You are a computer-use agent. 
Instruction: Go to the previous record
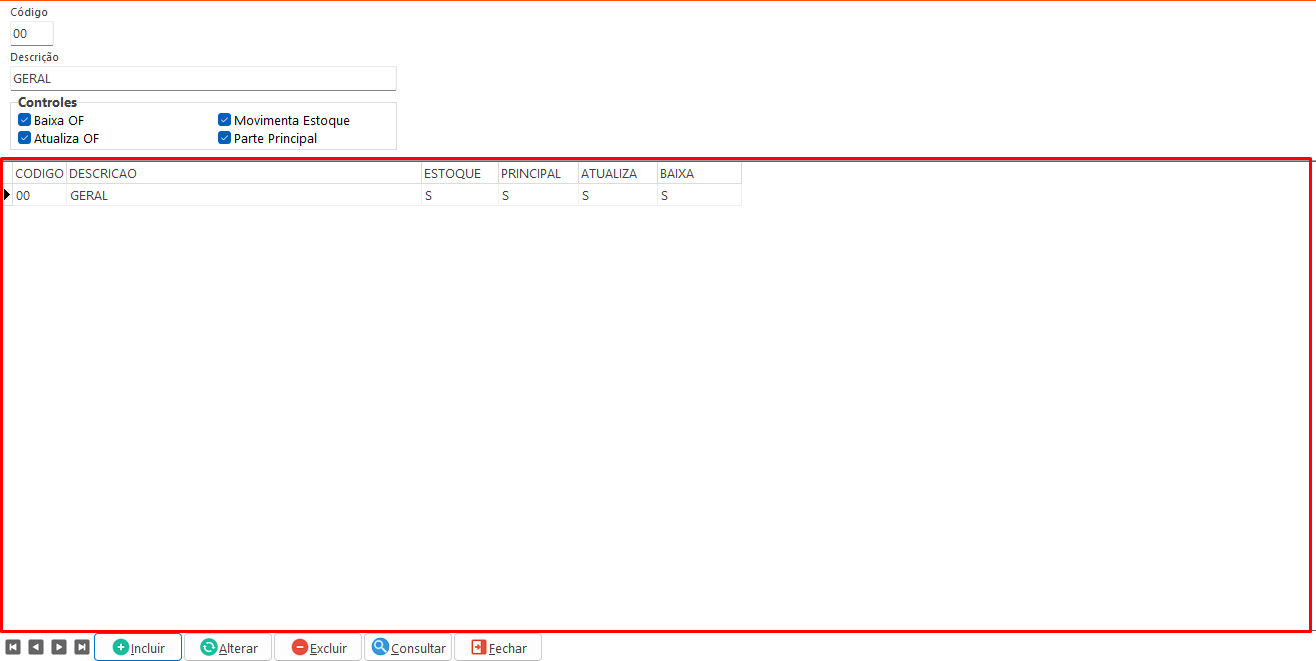[36, 647]
